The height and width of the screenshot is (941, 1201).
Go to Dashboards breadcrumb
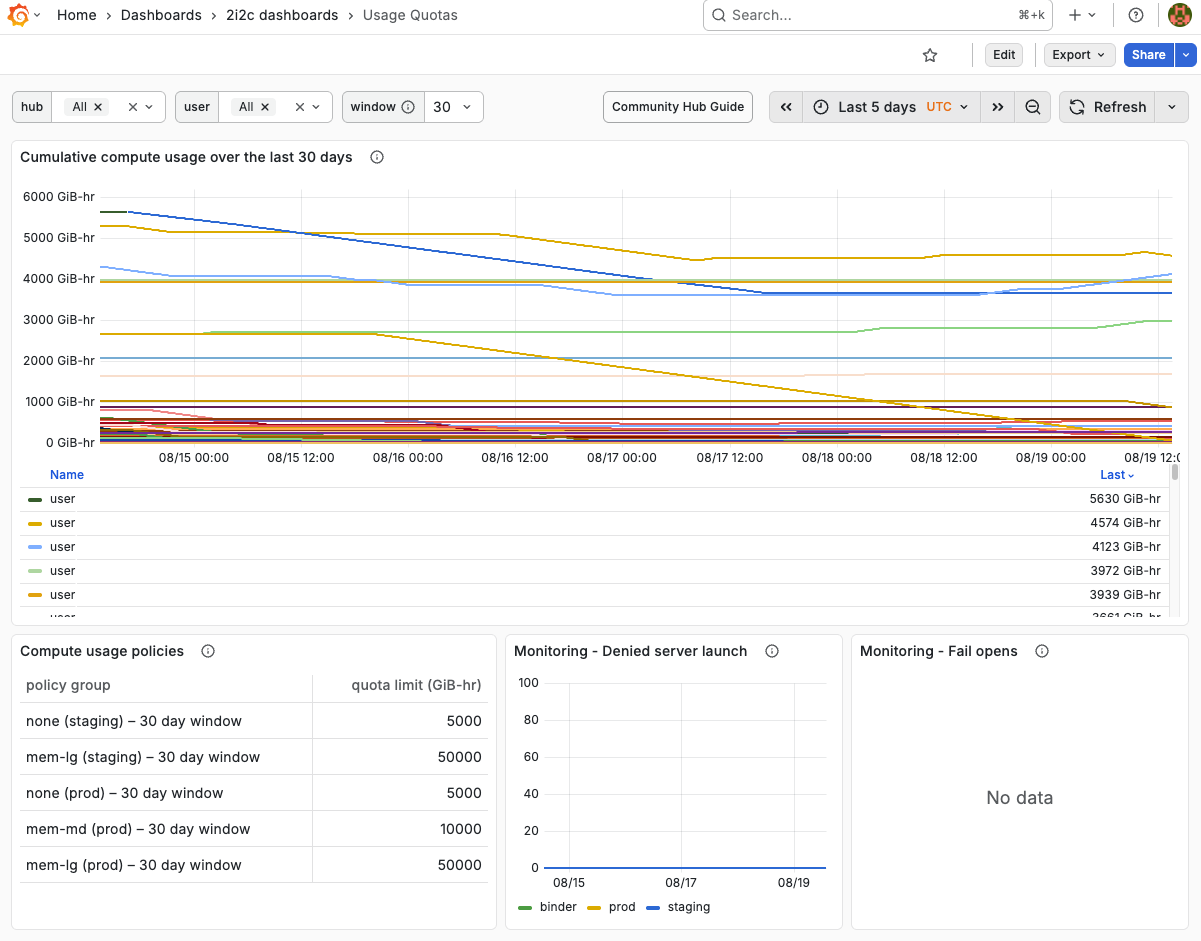pyautogui.click(x=161, y=15)
